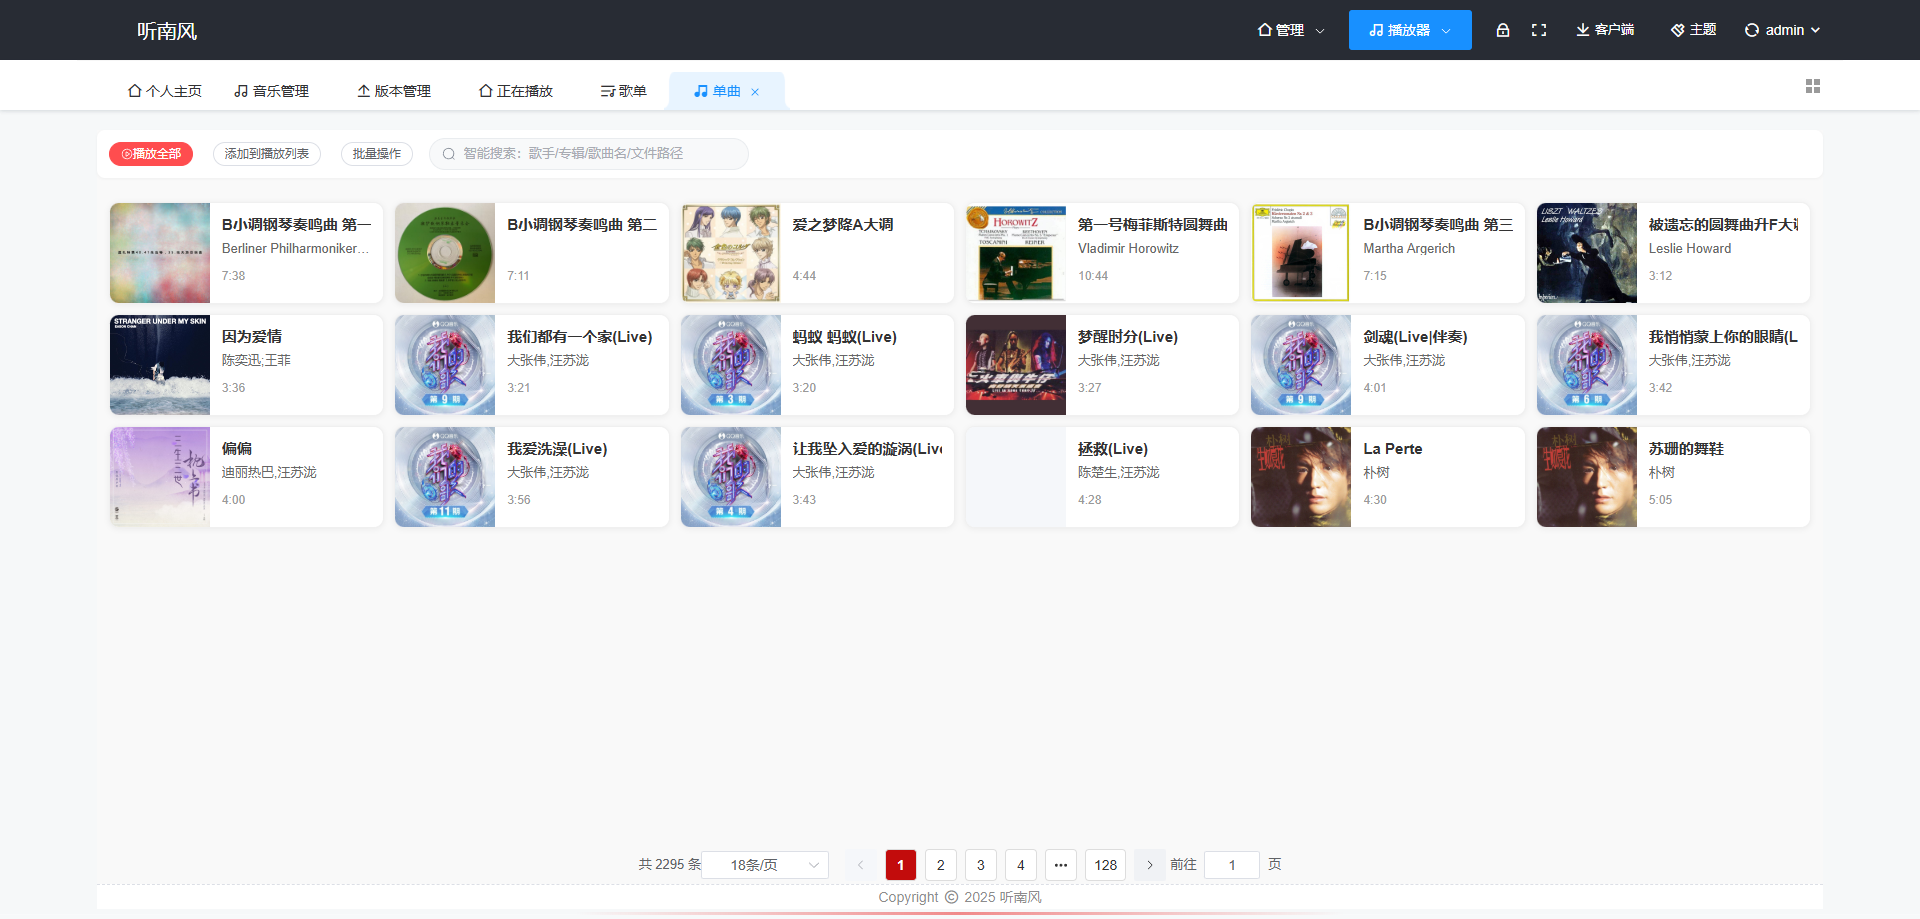Switch to the 个人主页 tab
Image resolution: width=1920 pixels, height=919 pixels.
tap(165, 91)
